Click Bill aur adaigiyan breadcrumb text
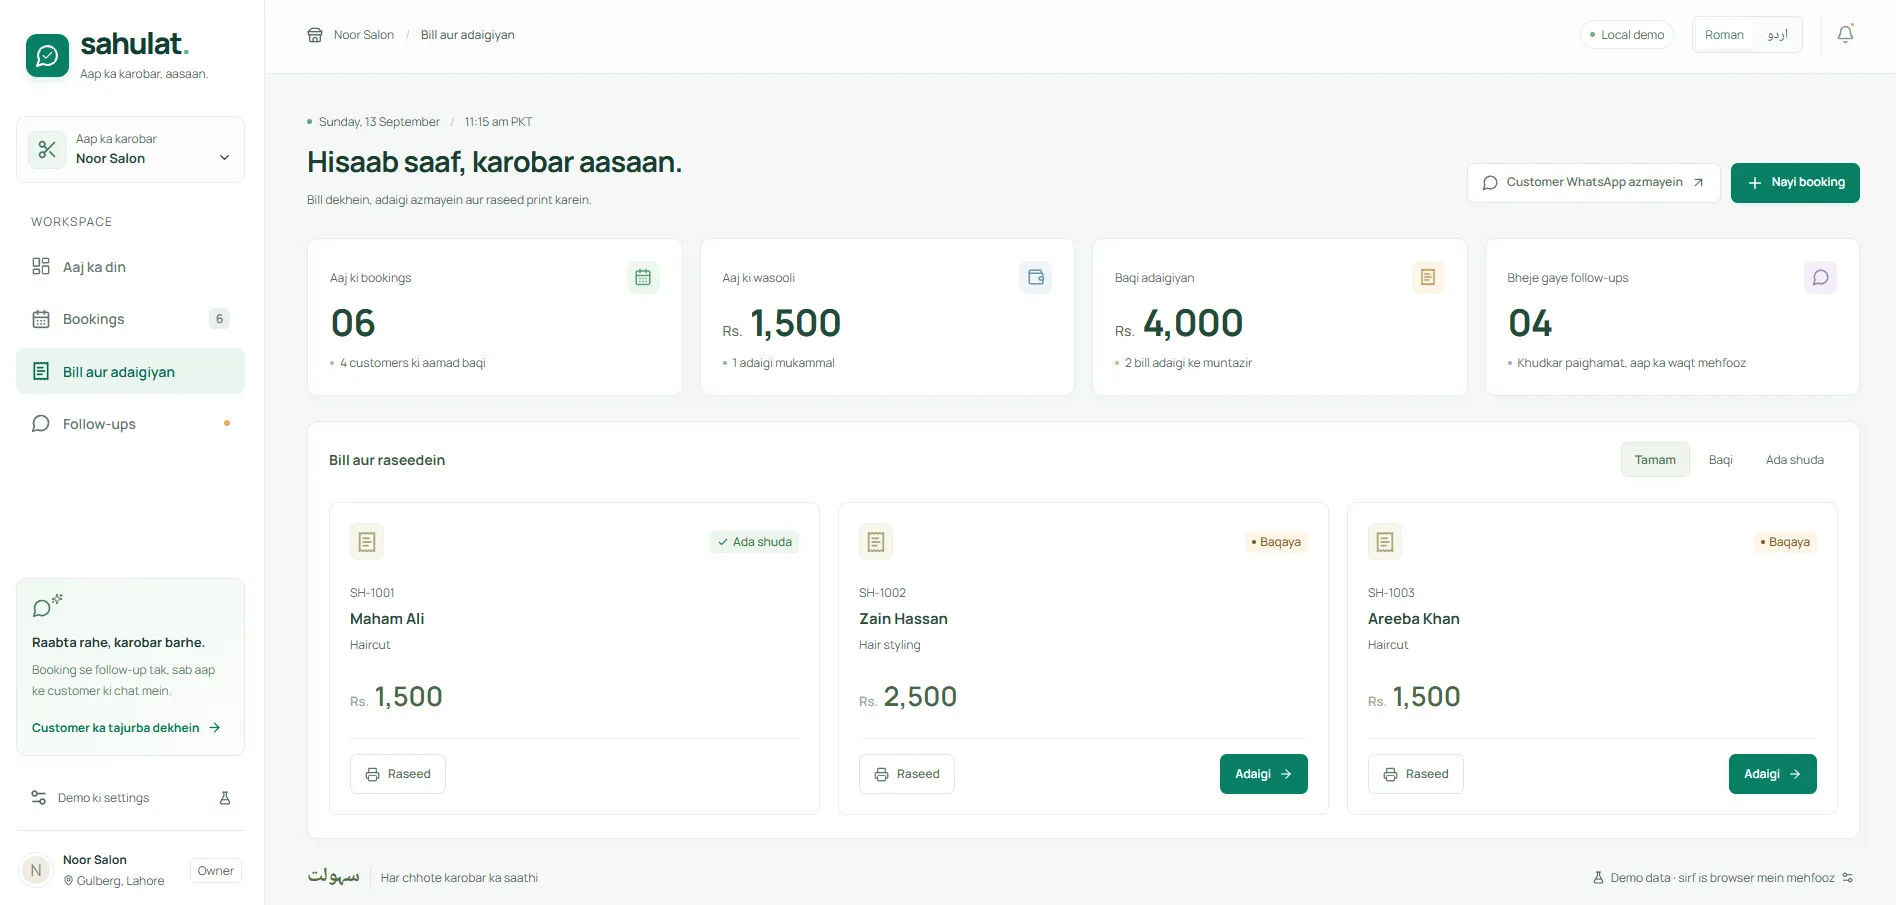This screenshot has width=1896, height=905. (468, 35)
